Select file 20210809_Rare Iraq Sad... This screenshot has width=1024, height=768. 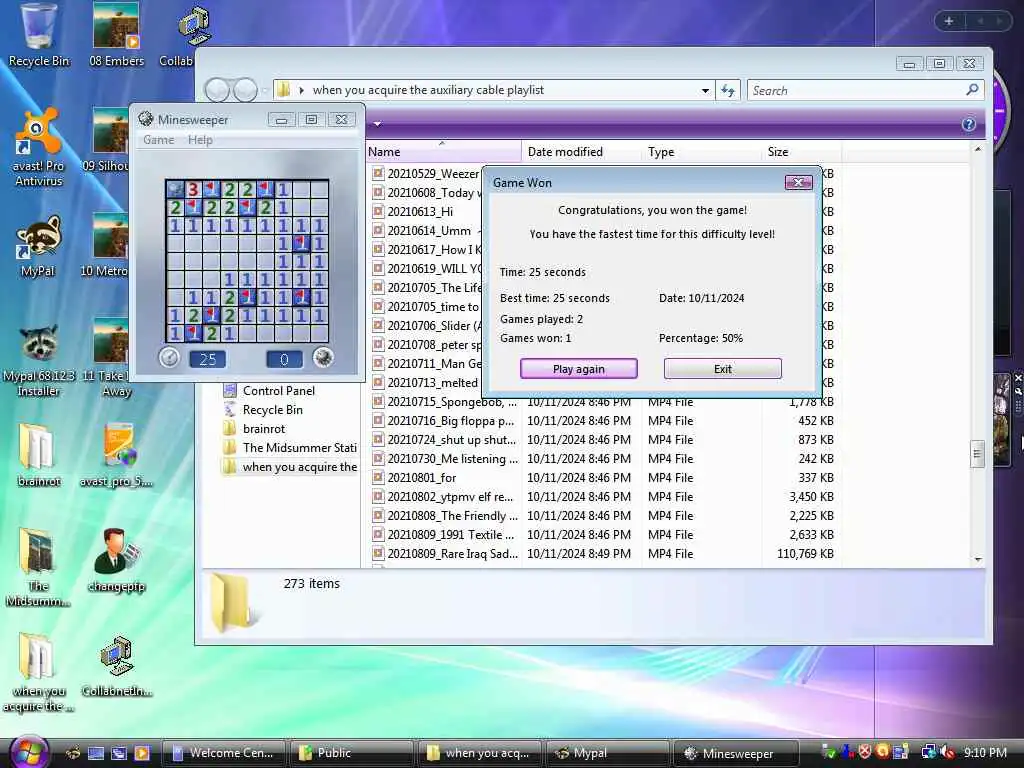451,553
